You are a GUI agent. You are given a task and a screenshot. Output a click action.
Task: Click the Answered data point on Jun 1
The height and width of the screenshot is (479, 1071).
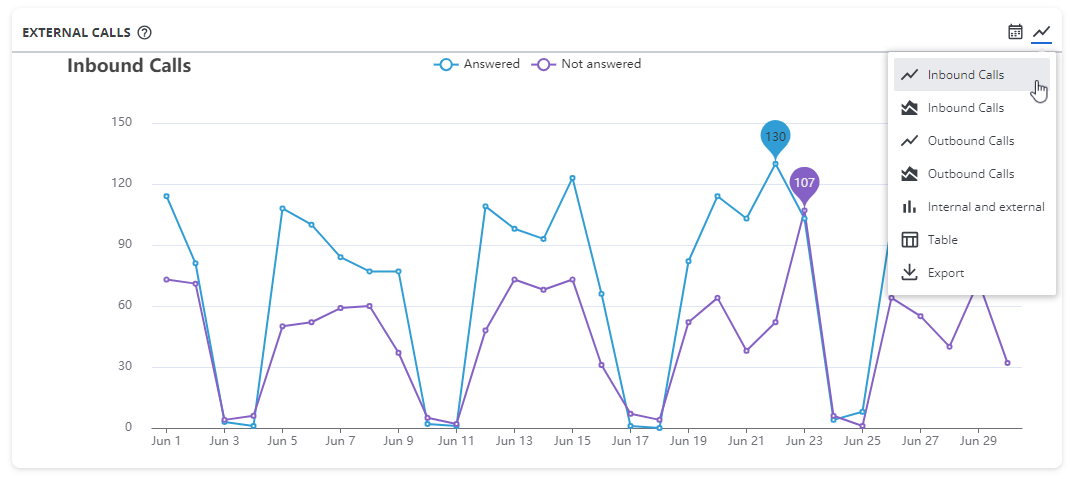tap(166, 196)
